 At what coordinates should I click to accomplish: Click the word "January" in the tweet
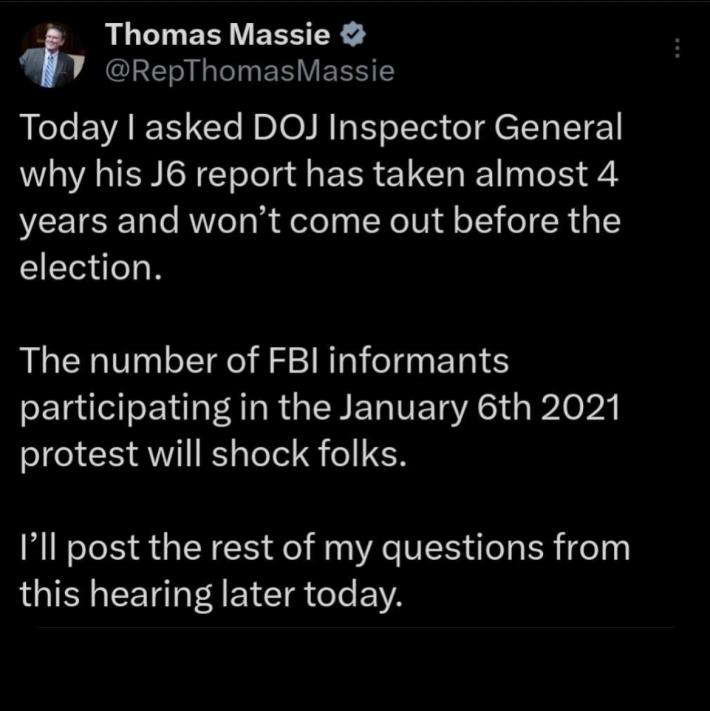pos(403,408)
